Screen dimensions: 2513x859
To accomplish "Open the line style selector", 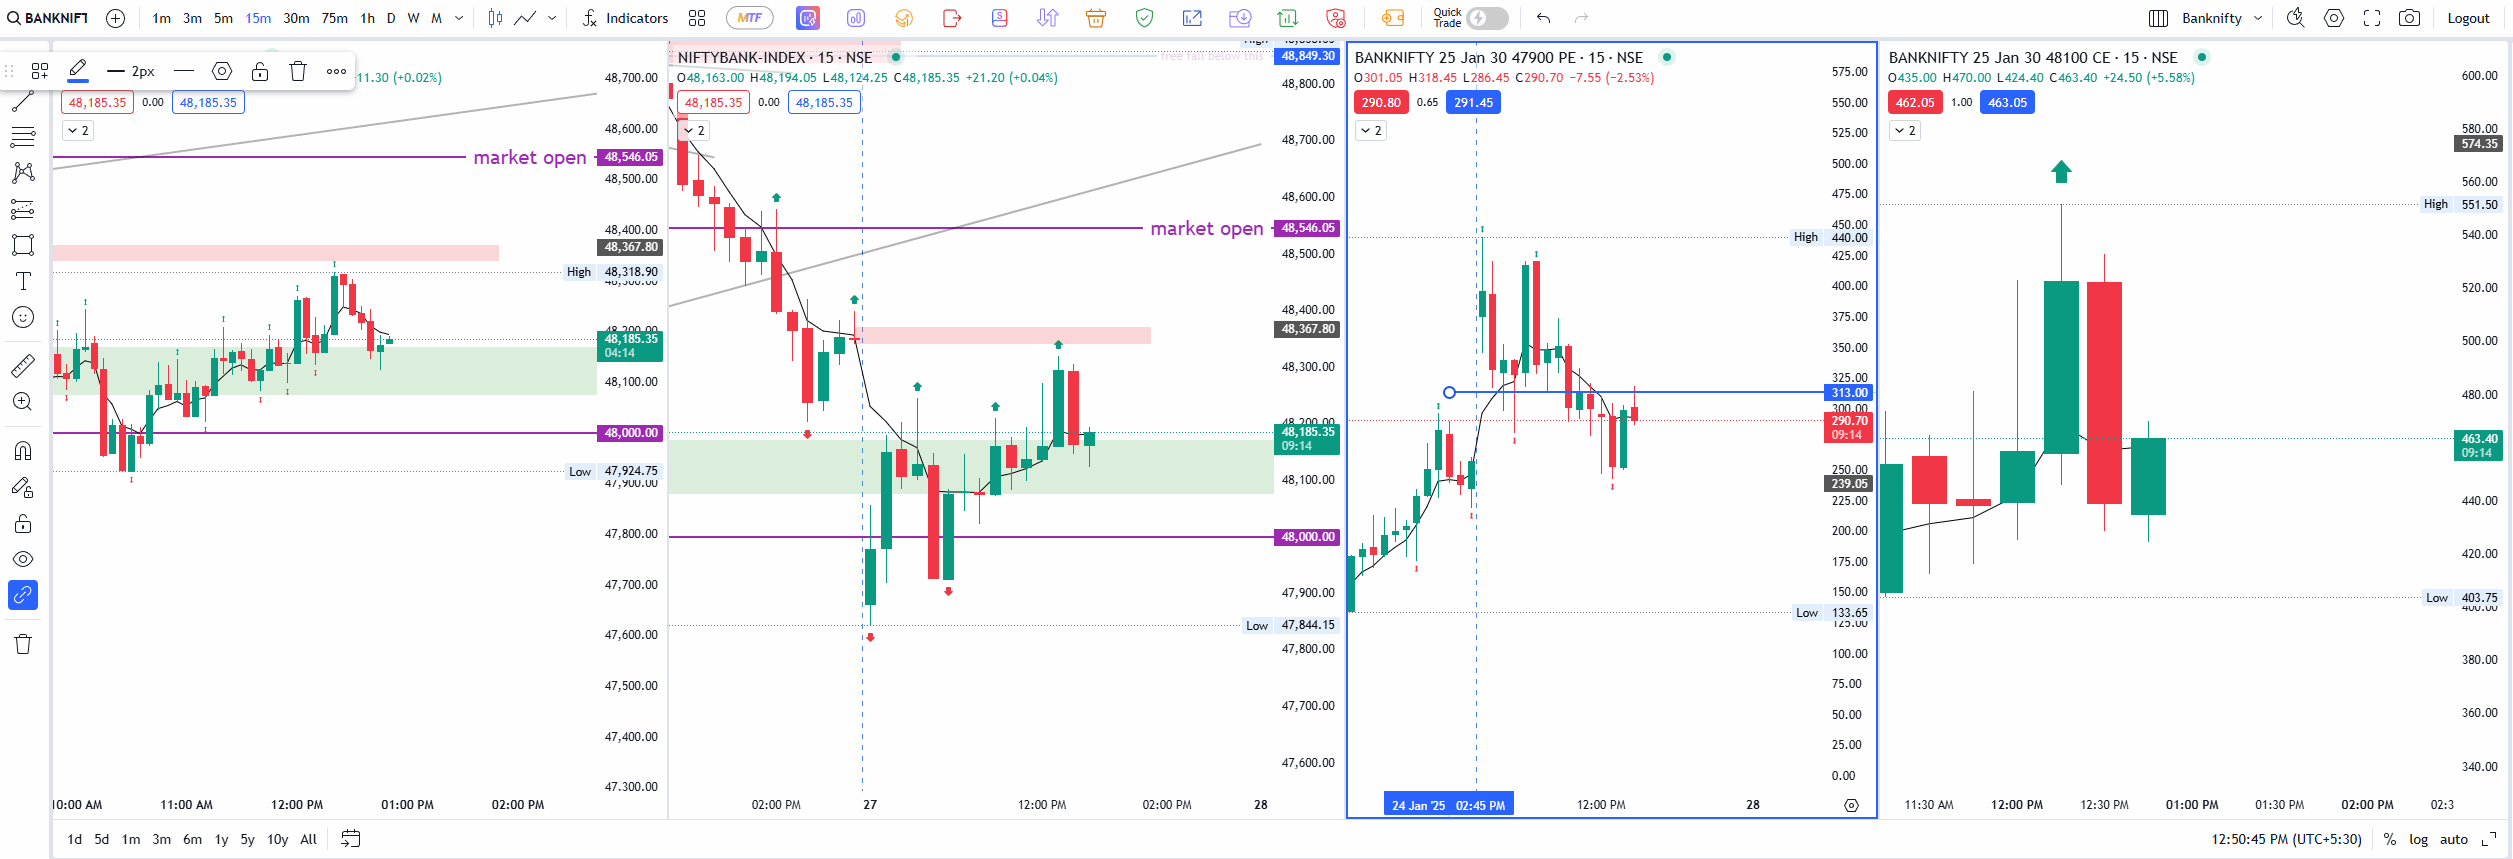I will click(183, 71).
